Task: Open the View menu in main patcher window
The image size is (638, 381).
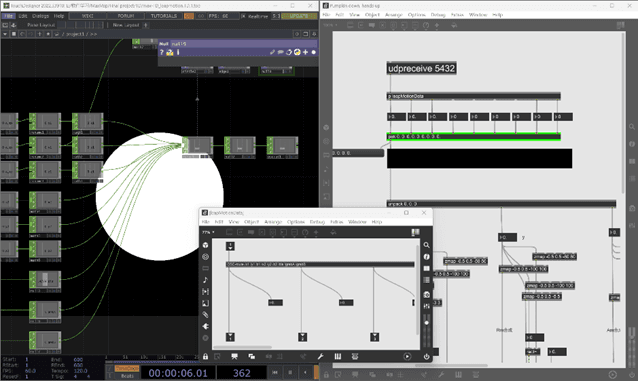Action: [354, 15]
